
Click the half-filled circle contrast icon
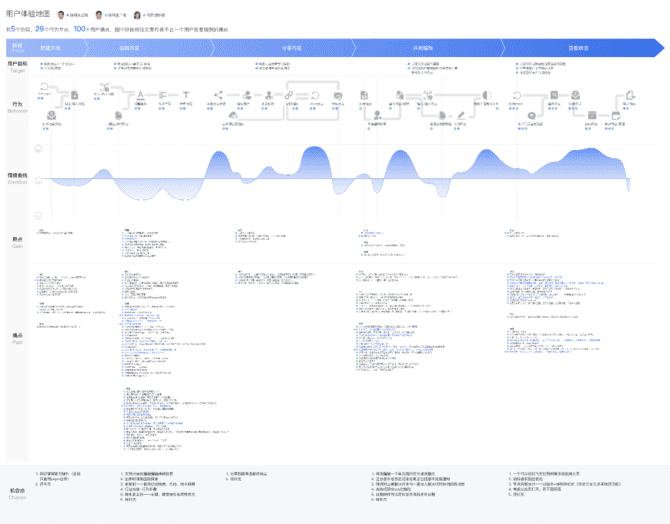click(487, 95)
